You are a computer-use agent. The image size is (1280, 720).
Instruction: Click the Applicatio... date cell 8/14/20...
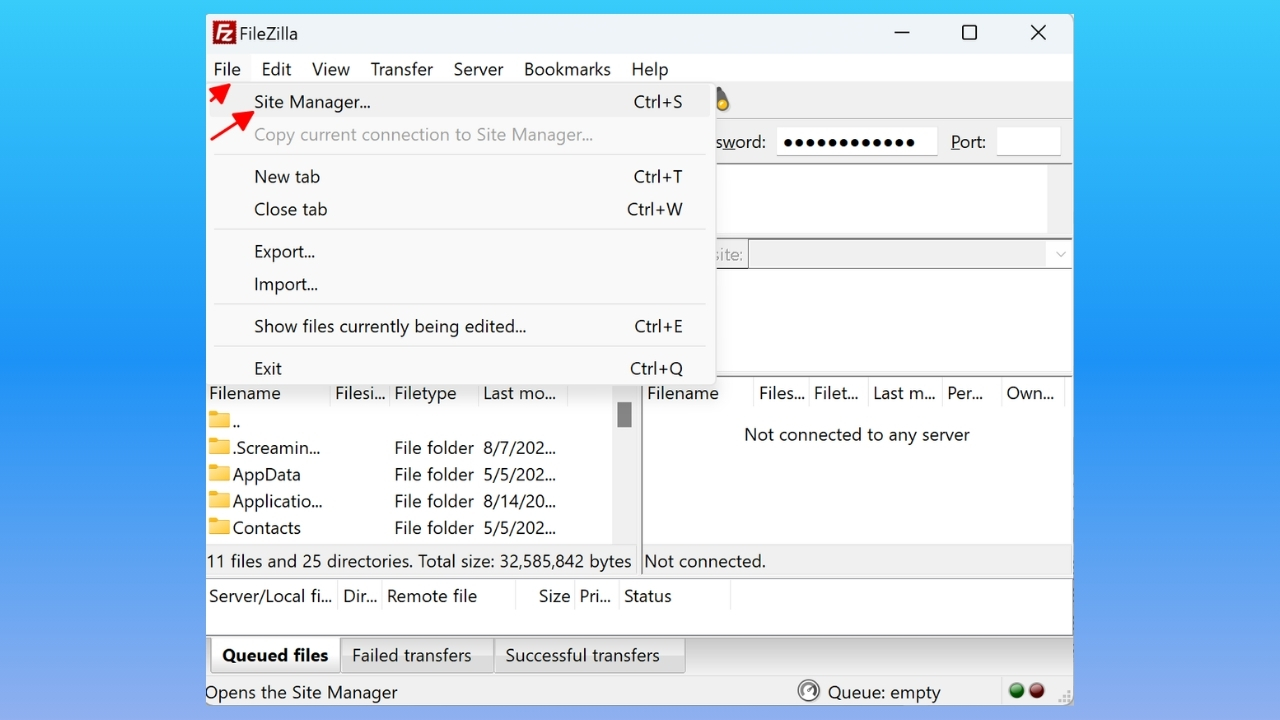pyautogui.click(x=520, y=501)
